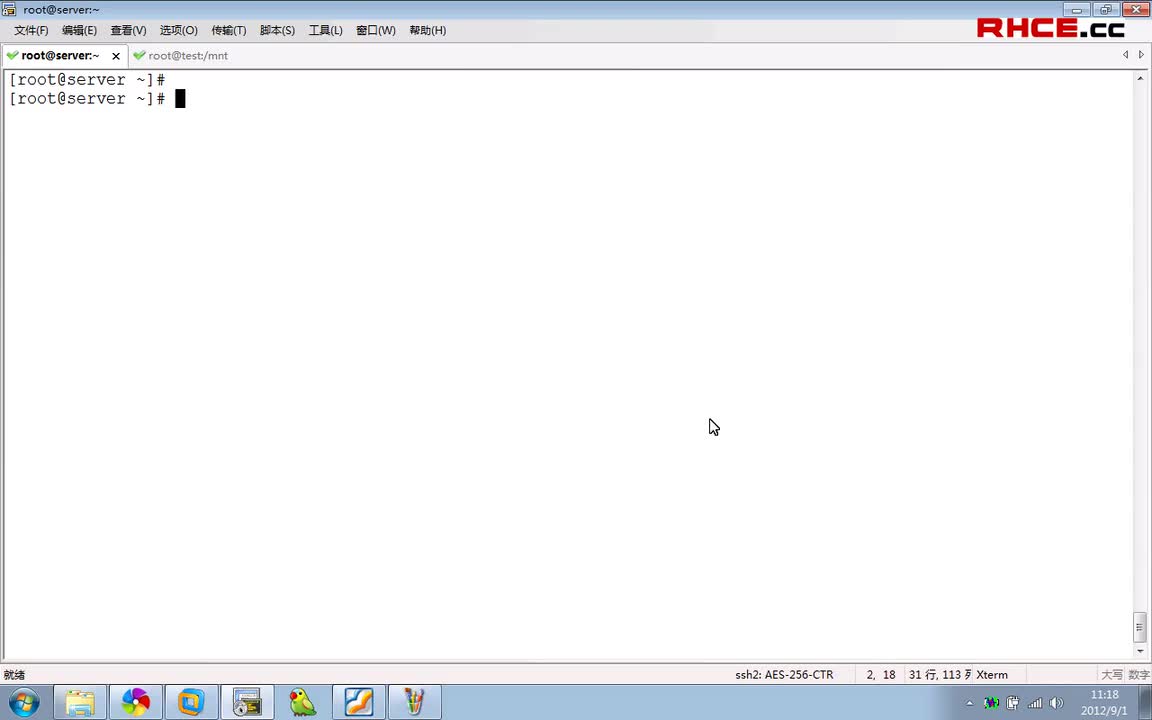This screenshot has height=720, width=1152.
Task: Open the blue and orange taskbar app
Action: point(359,702)
